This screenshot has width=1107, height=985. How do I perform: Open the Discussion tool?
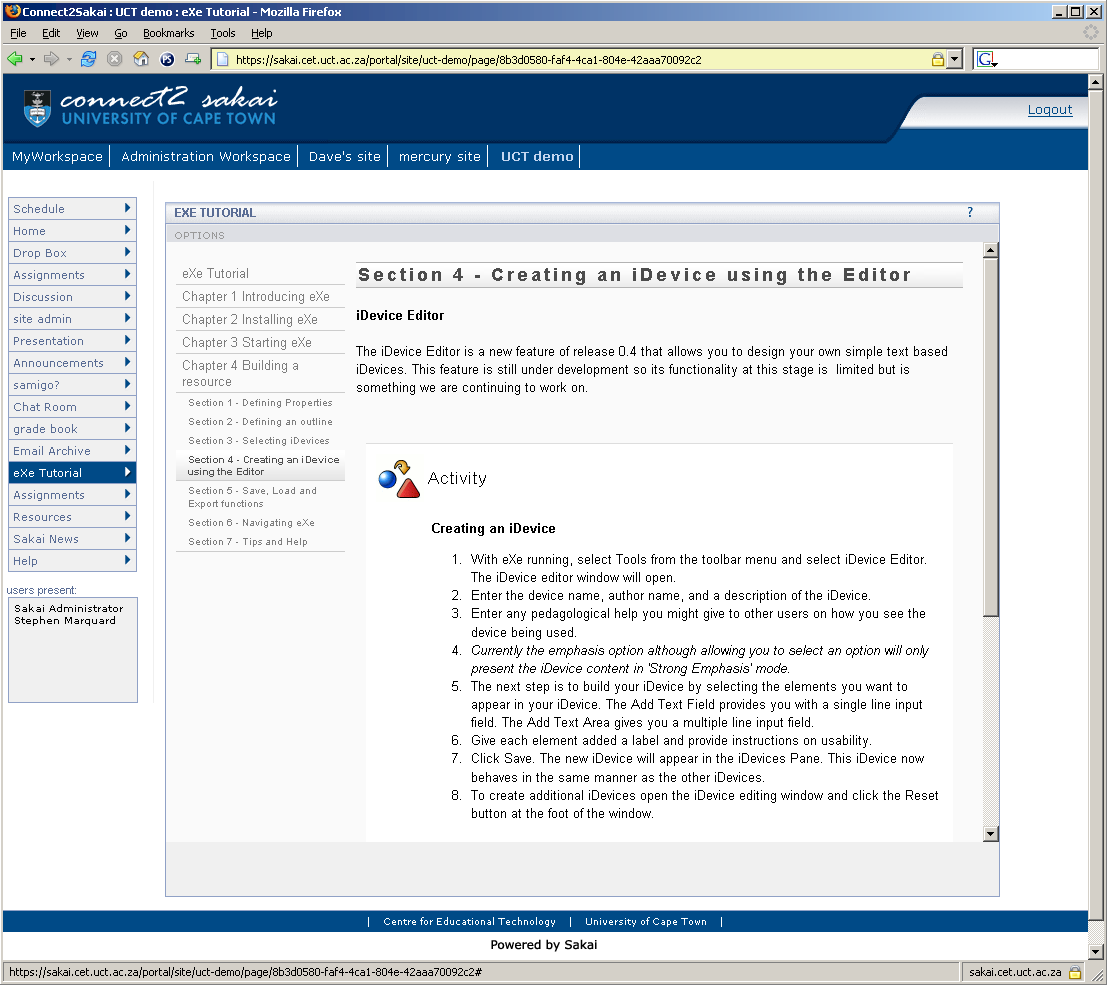[72, 297]
